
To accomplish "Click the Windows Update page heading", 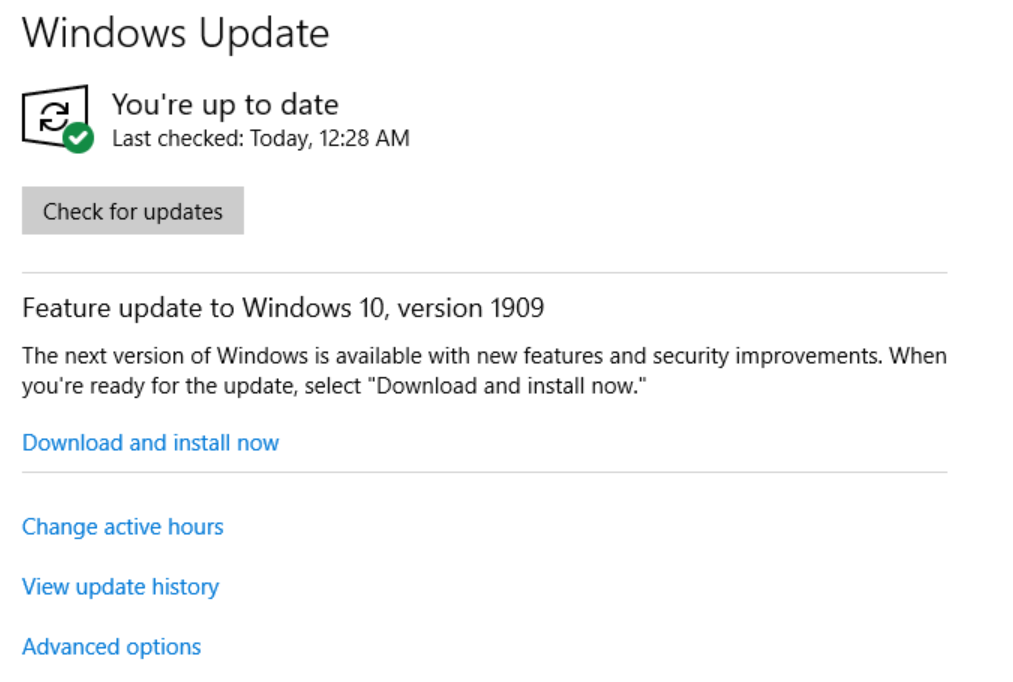I will 175,34.
